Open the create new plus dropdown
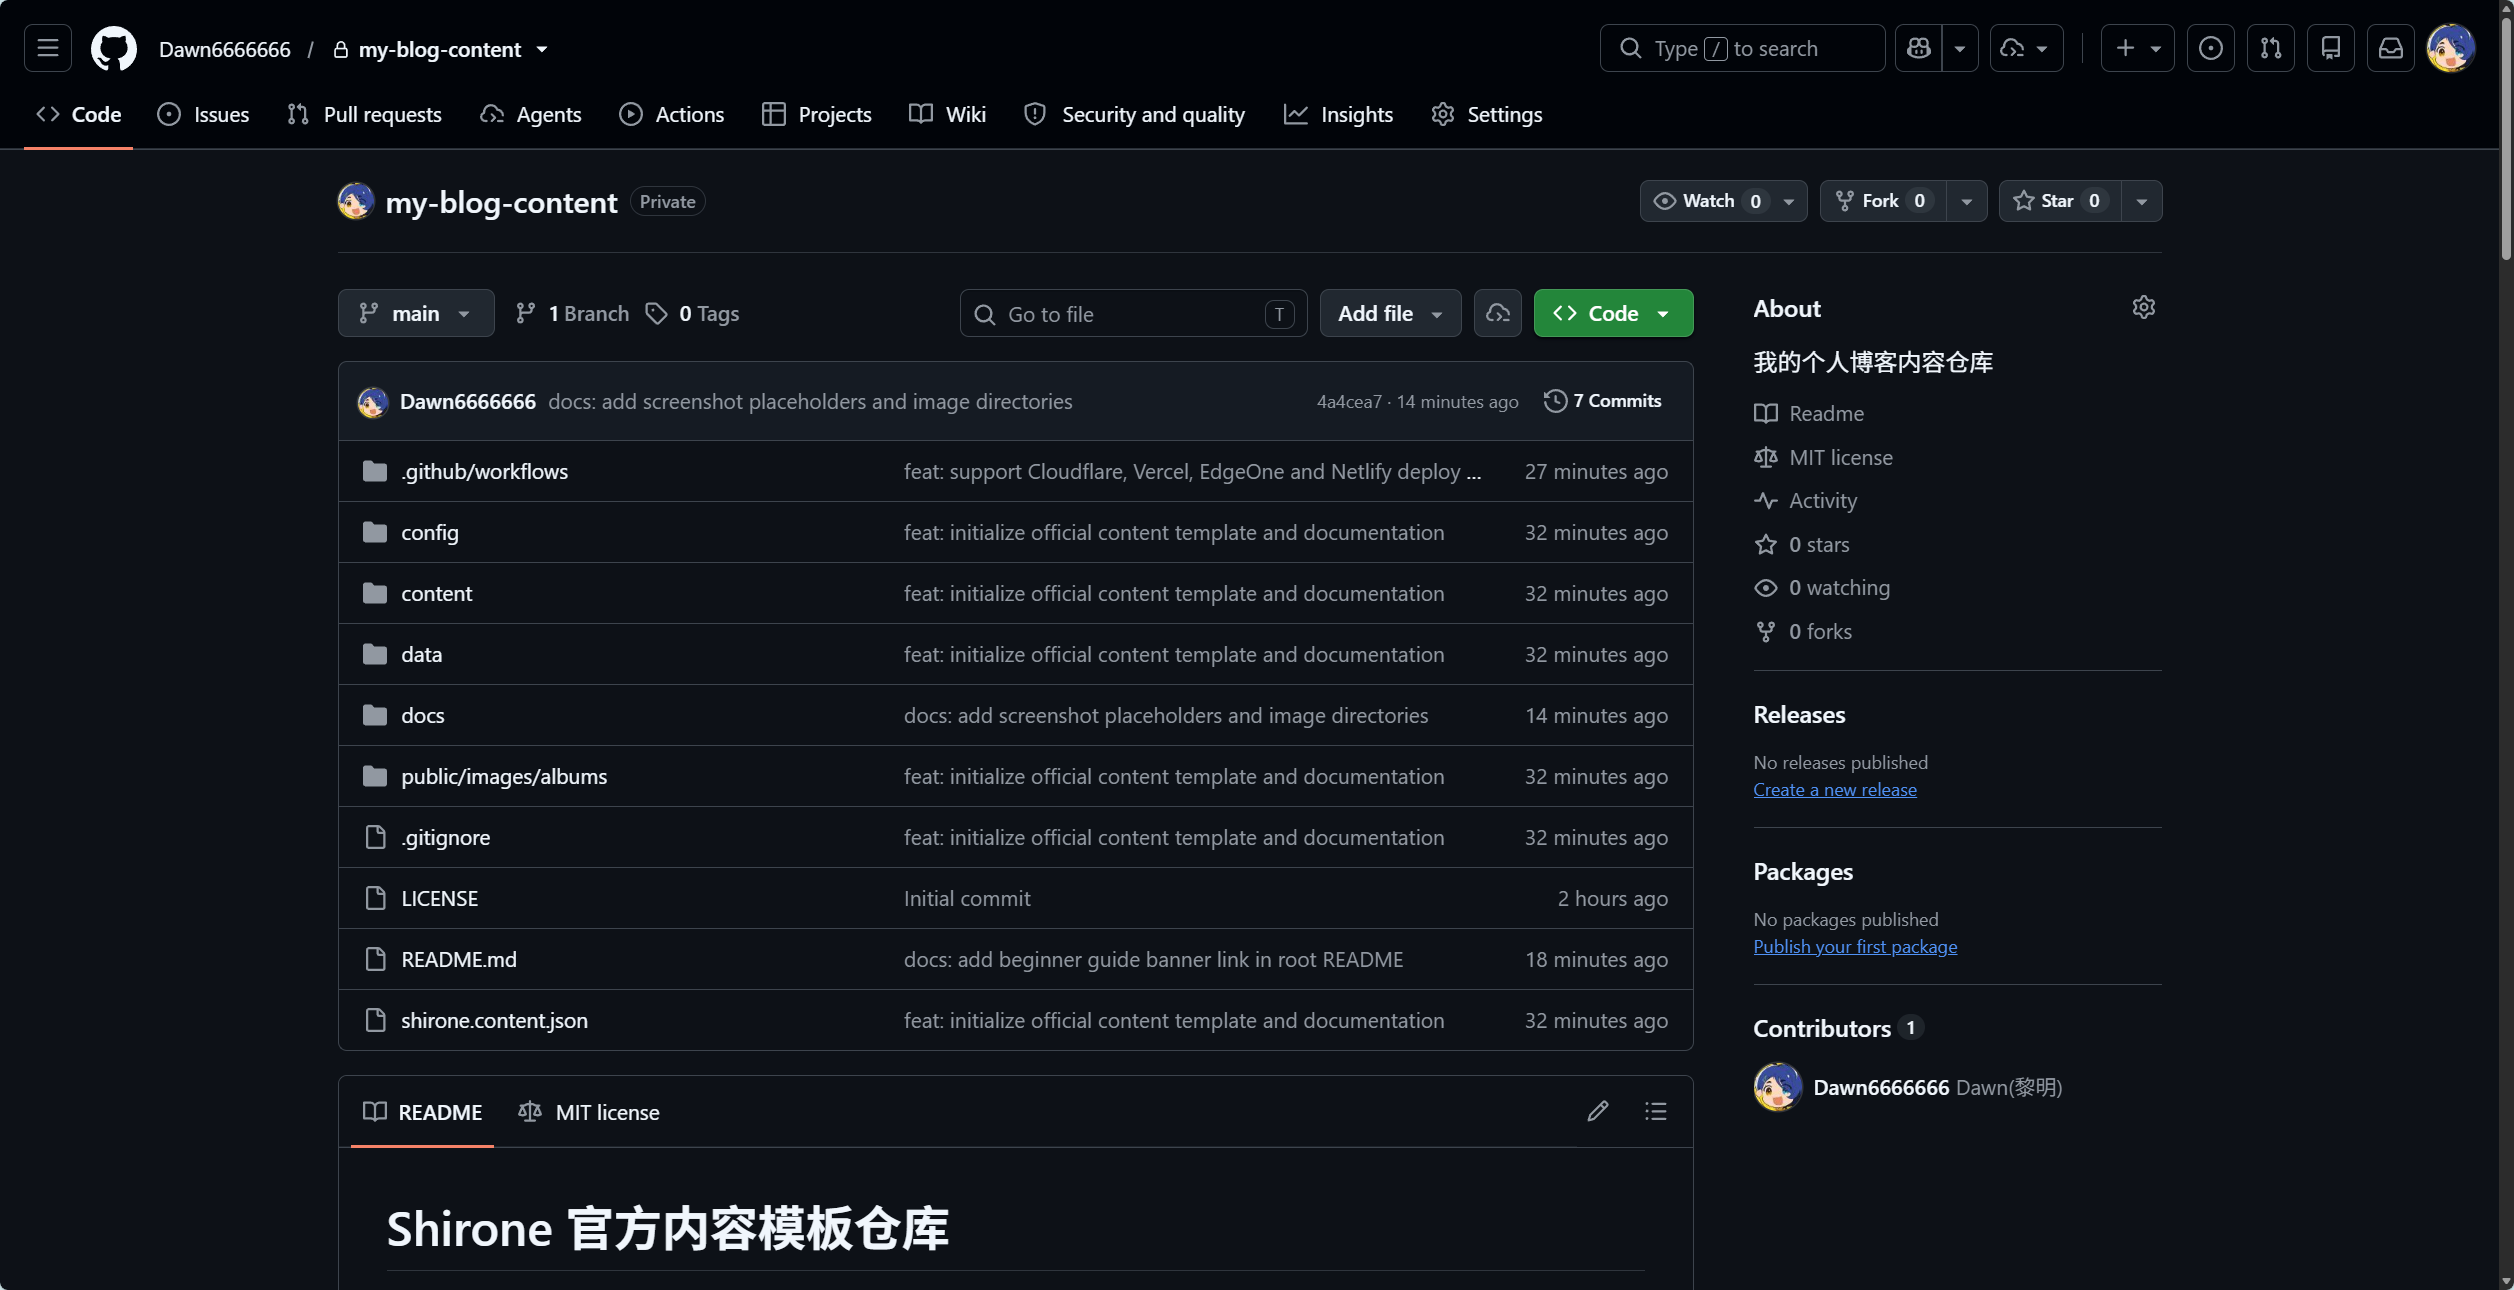The width and height of the screenshot is (2514, 1290). (2137, 48)
